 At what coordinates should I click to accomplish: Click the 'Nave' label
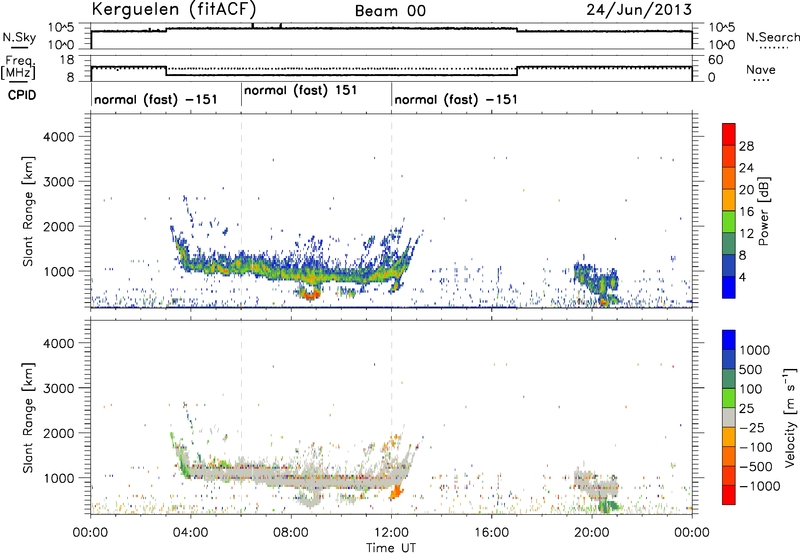click(x=761, y=69)
